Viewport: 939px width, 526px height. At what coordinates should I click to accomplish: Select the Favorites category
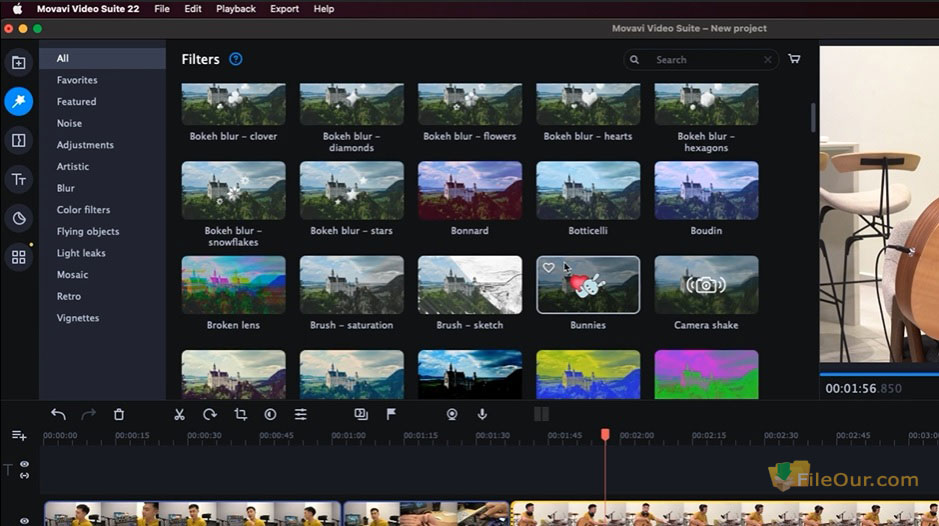click(x=102, y=80)
